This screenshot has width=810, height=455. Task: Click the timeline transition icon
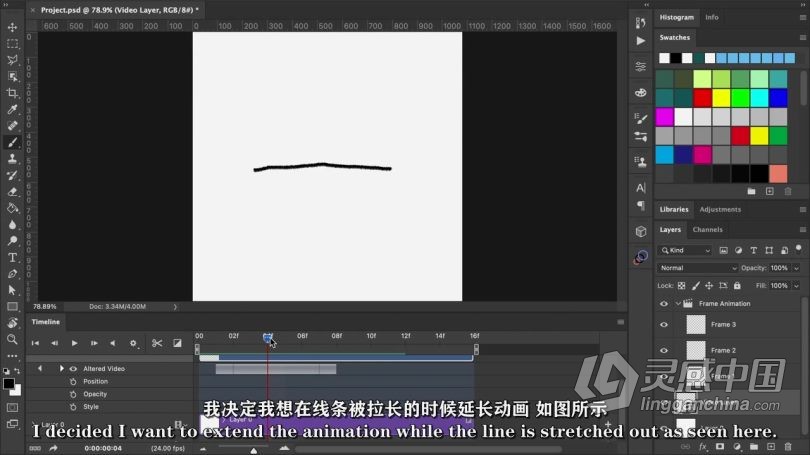pyautogui.click(x=177, y=343)
